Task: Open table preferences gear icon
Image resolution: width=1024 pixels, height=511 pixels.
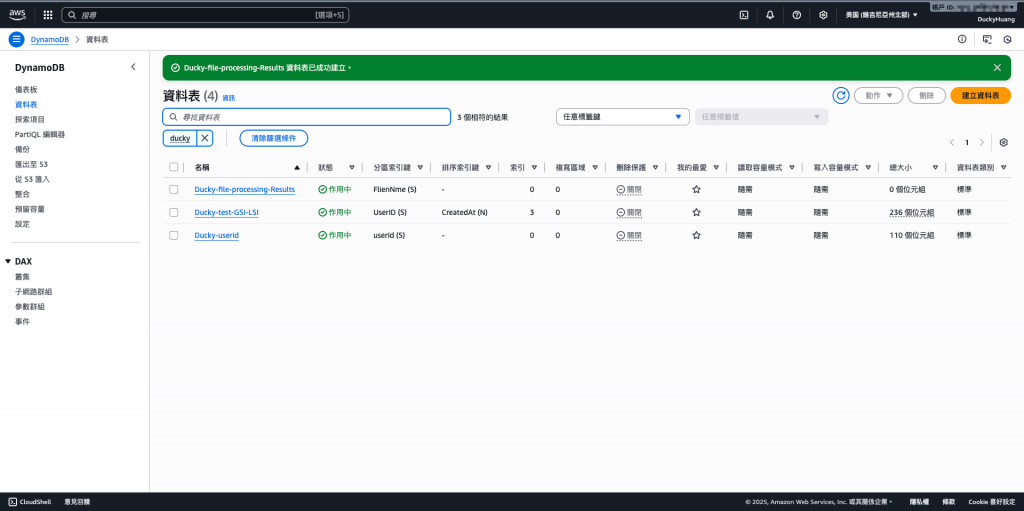Action: [x=1004, y=142]
